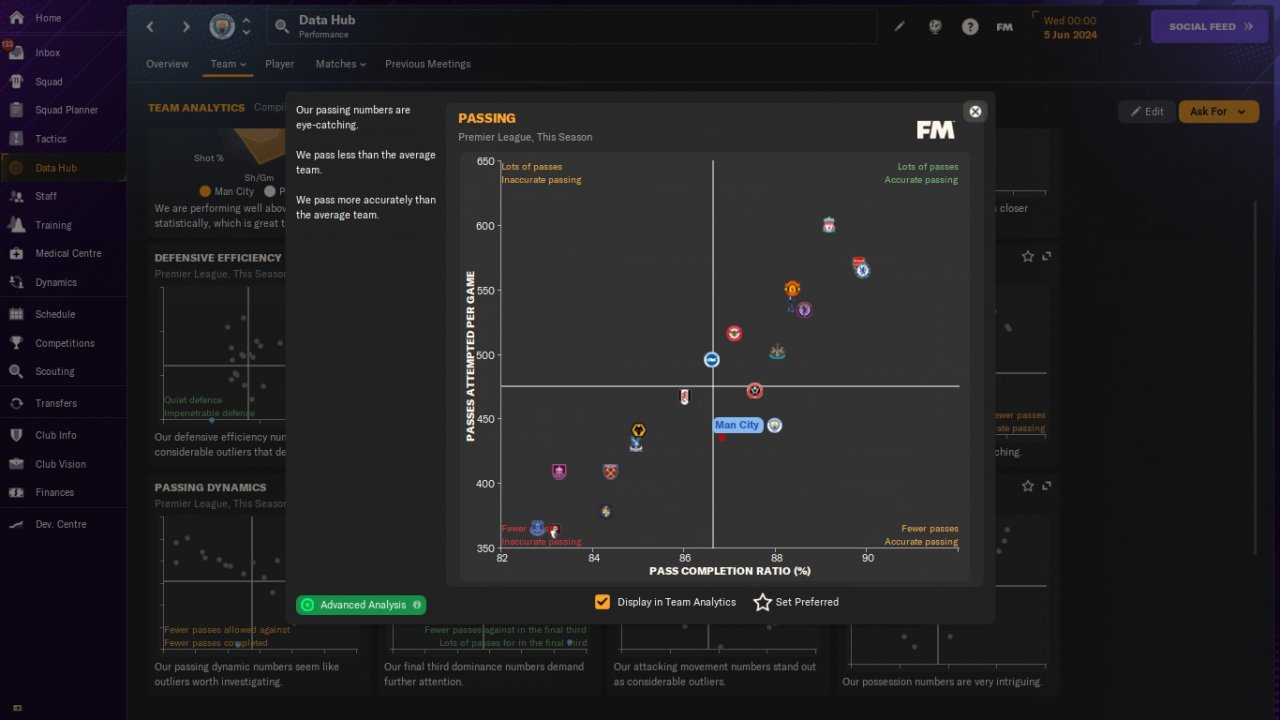Click the Fulham badge on the chart
Viewport: 1280px width, 720px height.
pyautogui.click(x=684, y=397)
